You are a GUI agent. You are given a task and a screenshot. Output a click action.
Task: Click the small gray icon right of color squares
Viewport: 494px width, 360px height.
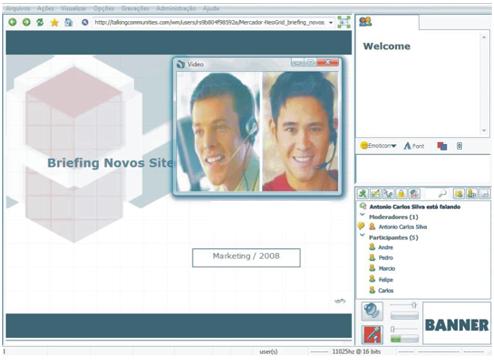click(x=459, y=146)
